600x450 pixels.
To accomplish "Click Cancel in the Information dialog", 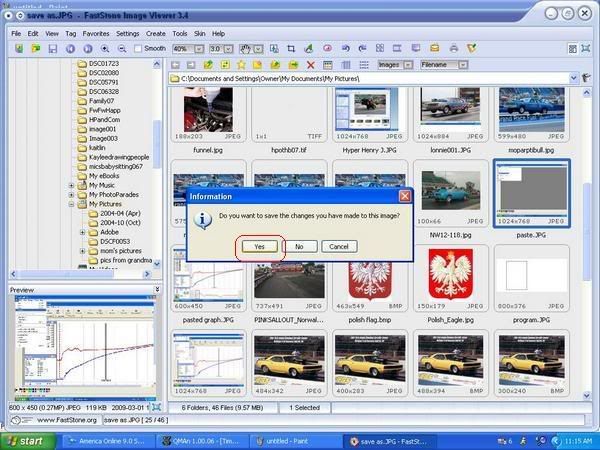I will [339, 247].
